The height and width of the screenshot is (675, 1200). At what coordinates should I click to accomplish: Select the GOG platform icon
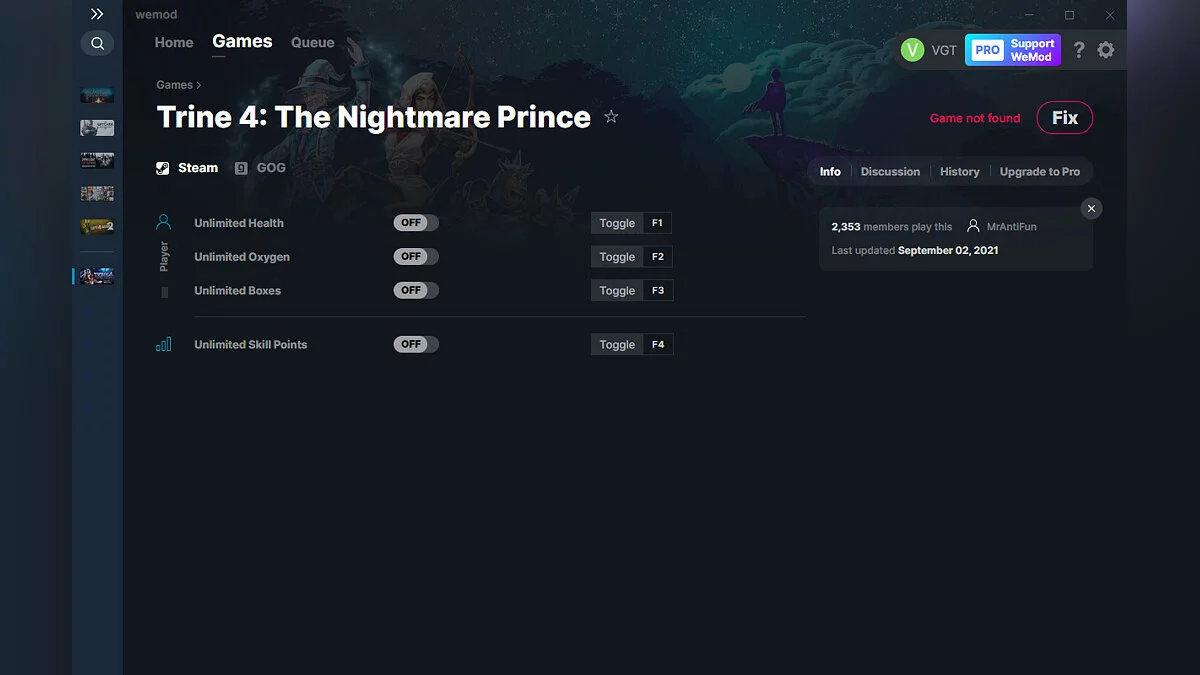(239, 167)
